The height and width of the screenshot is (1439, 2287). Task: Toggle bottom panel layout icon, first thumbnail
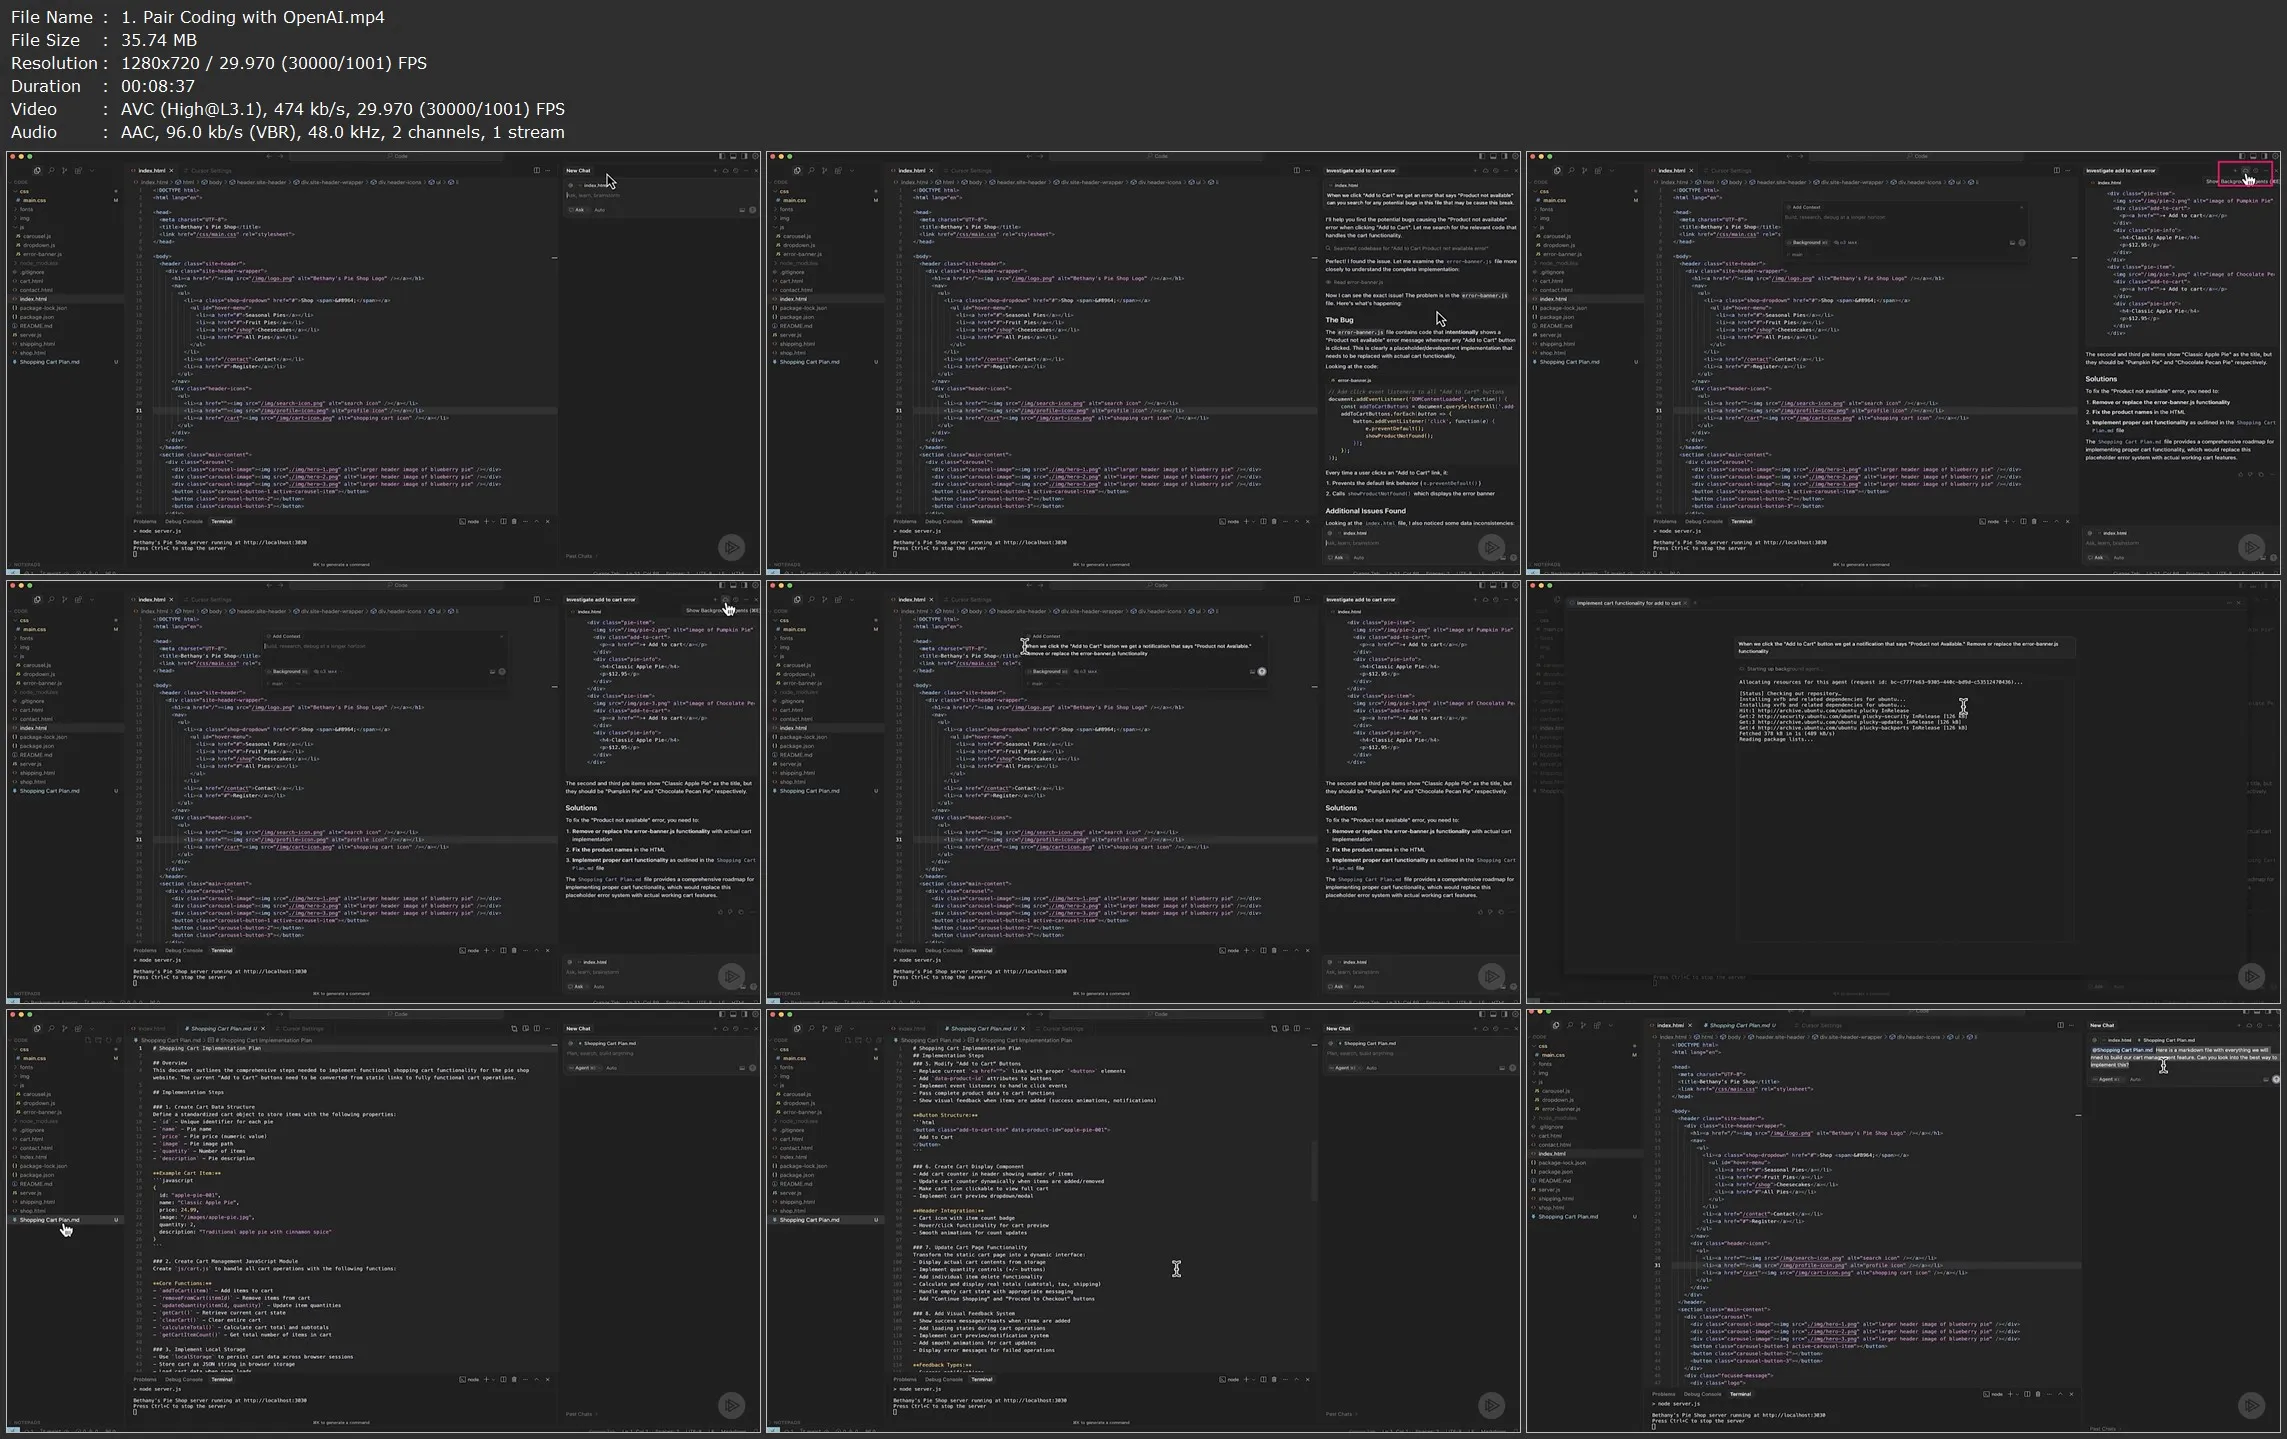click(733, 156)
